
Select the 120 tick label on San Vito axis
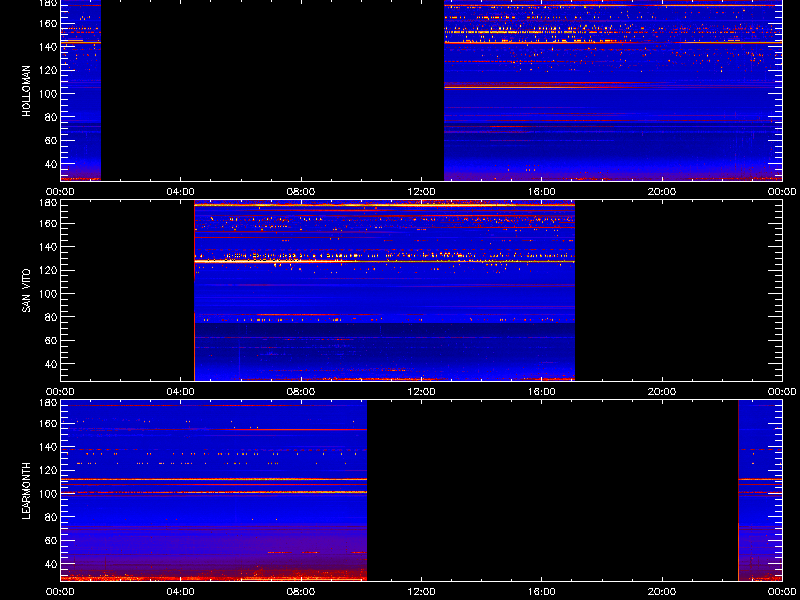[x=49, y=270]
